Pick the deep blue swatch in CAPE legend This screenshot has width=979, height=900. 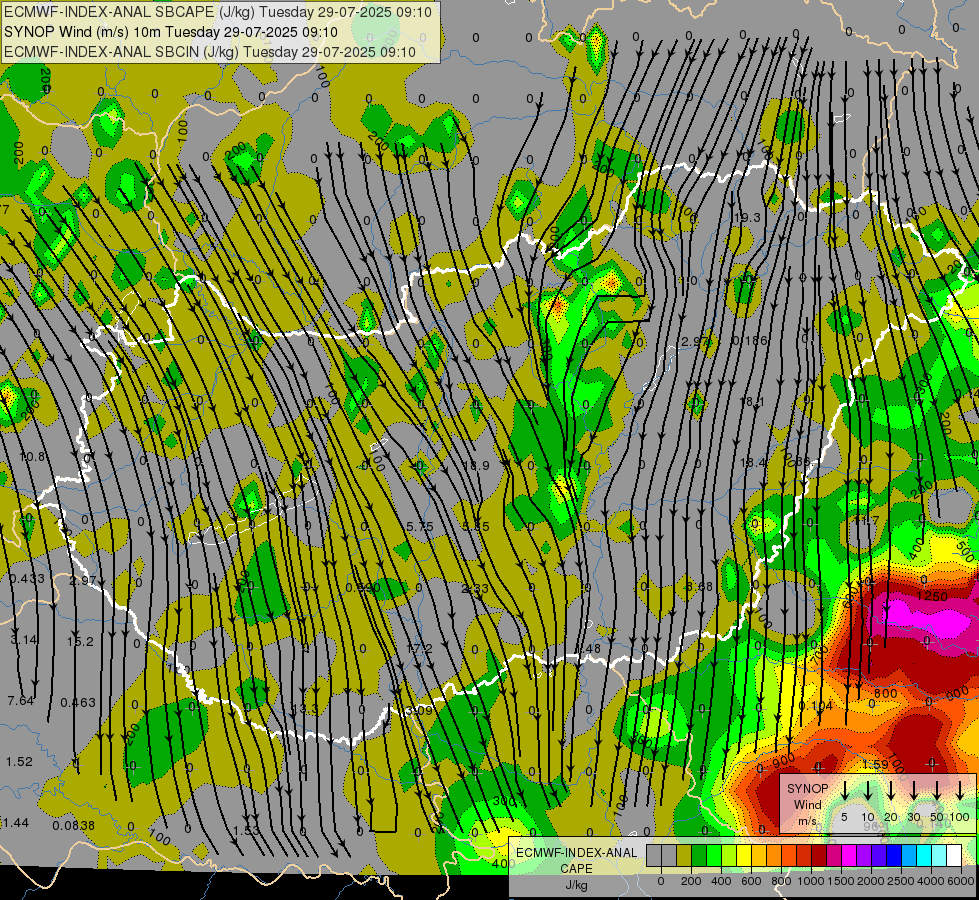(x=894, y=856)
